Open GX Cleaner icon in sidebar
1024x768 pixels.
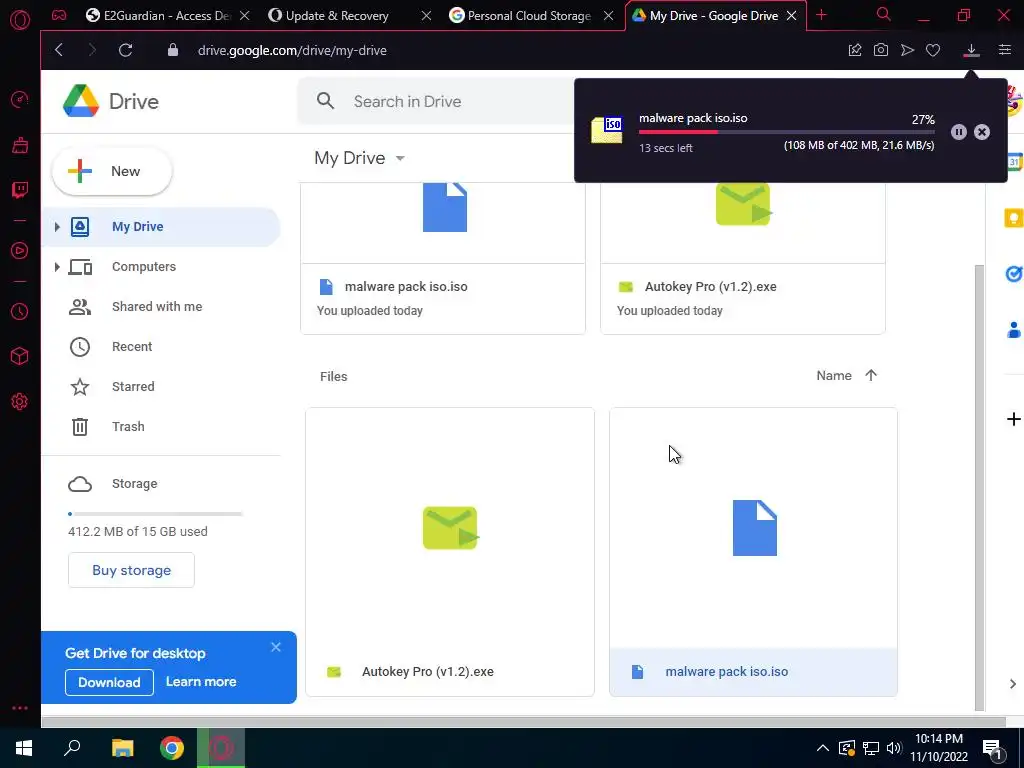pos(20,145)
